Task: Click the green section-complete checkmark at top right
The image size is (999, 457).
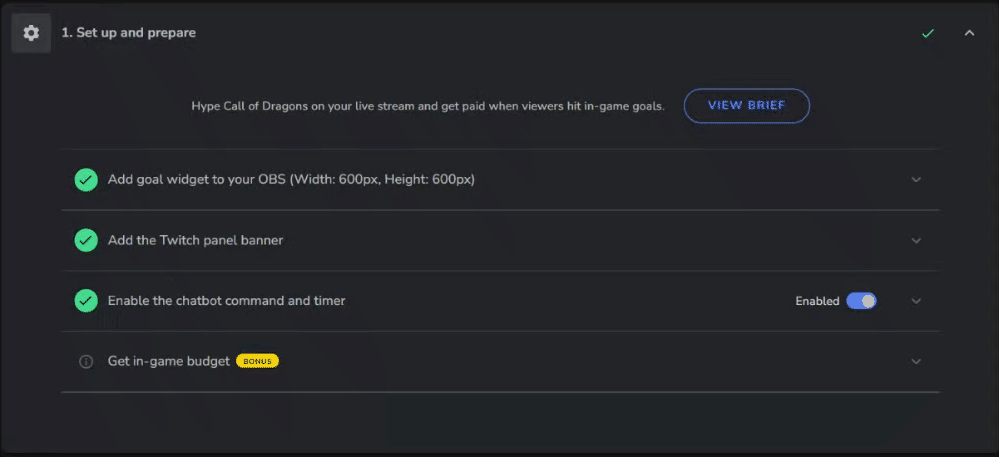Action: (928, 33)
